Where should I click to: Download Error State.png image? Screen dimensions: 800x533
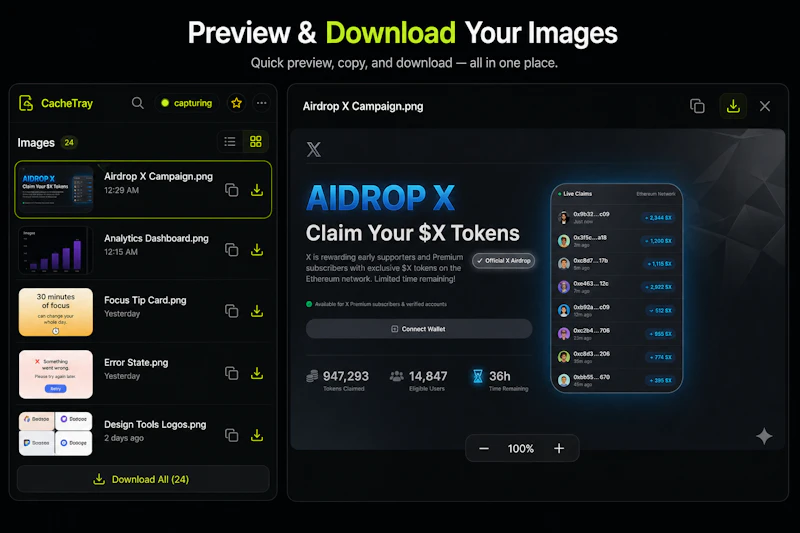257,373
